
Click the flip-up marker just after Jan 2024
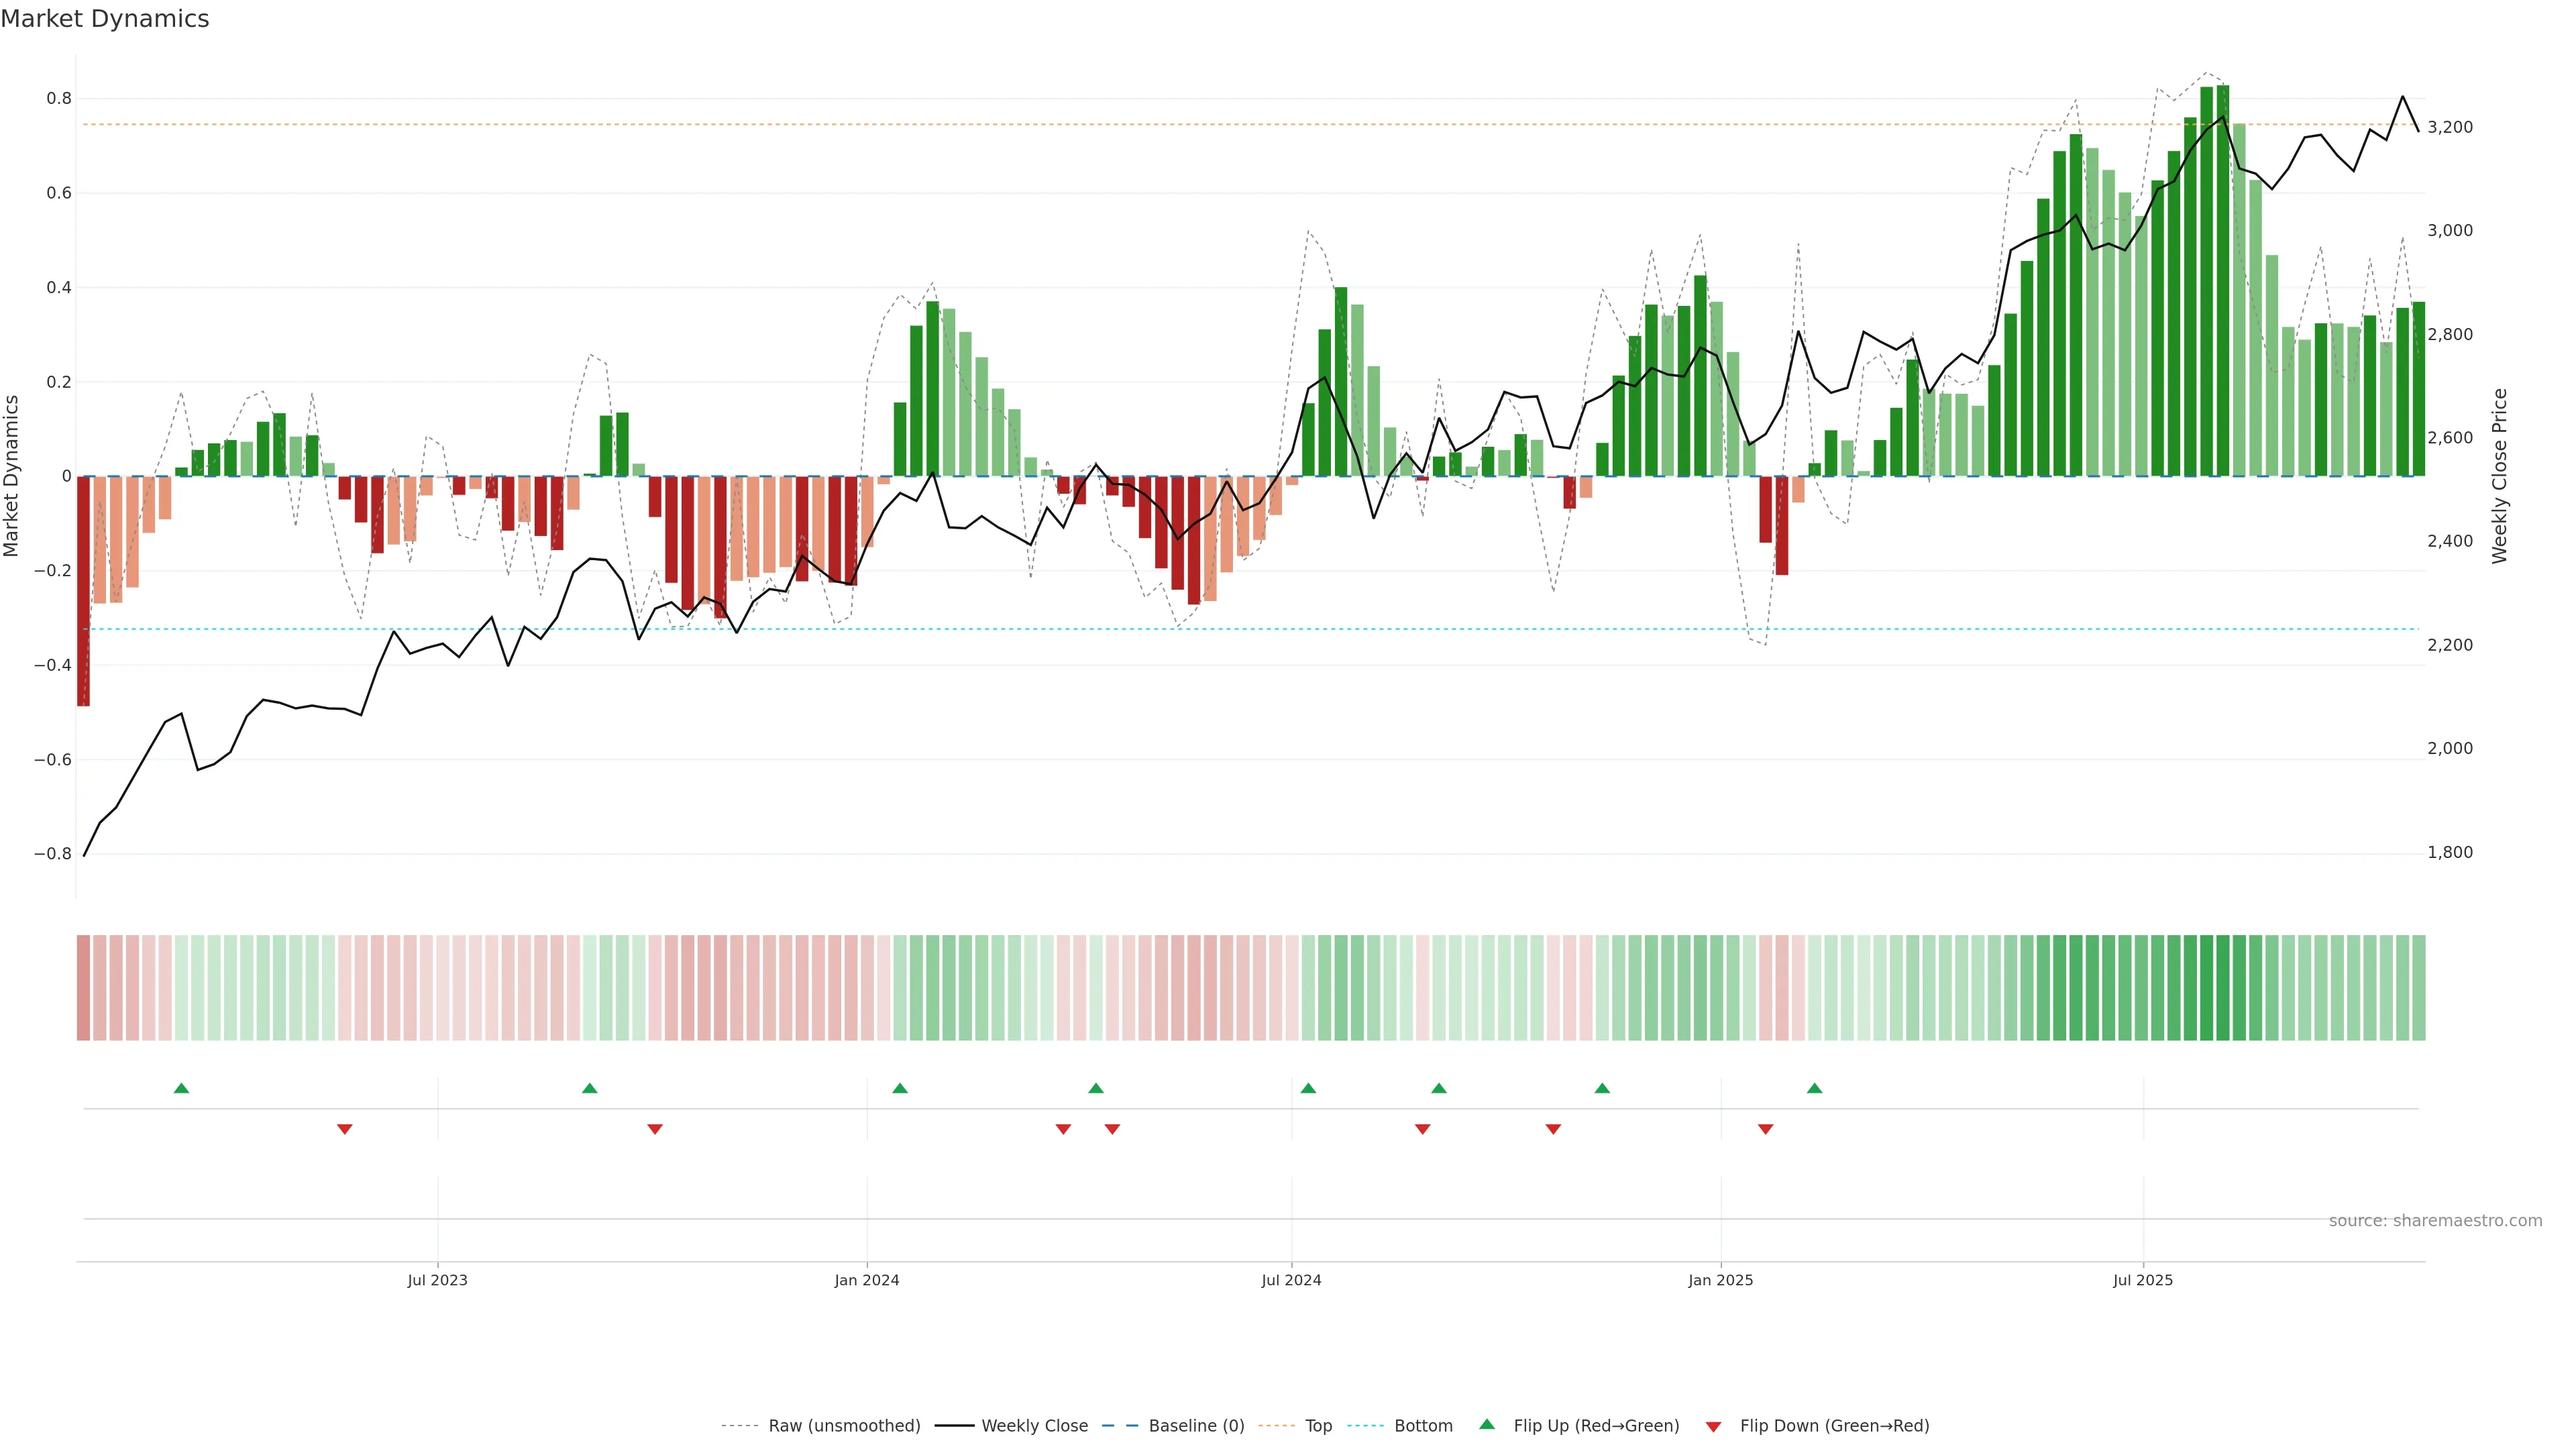[900, 1088]
